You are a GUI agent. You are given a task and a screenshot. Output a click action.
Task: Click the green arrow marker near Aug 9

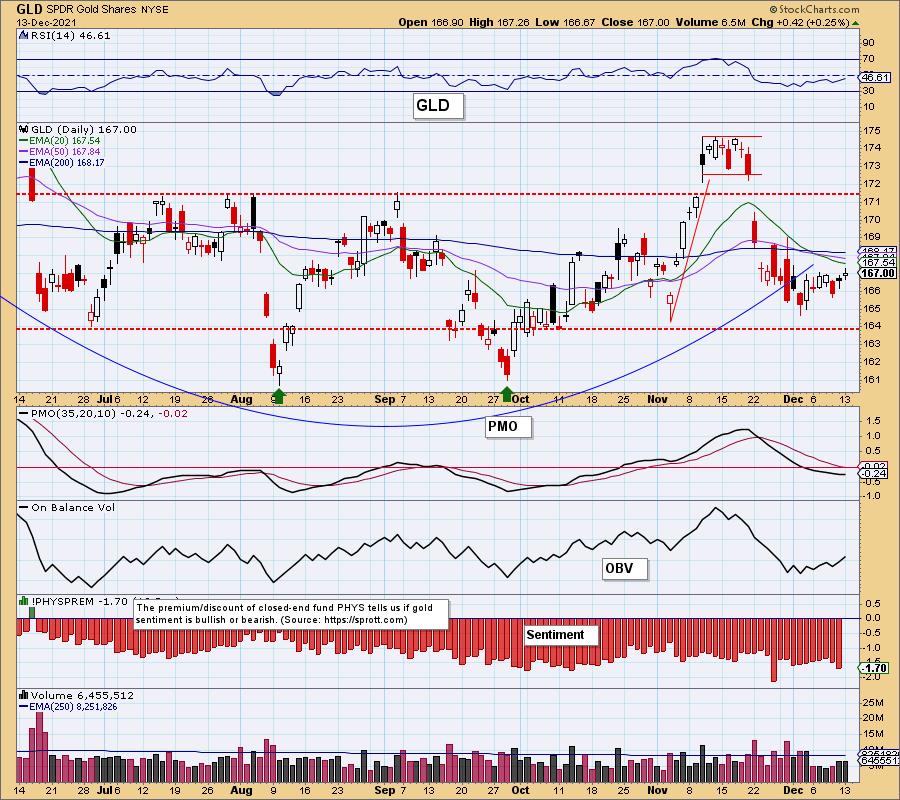tap(278, 395)
